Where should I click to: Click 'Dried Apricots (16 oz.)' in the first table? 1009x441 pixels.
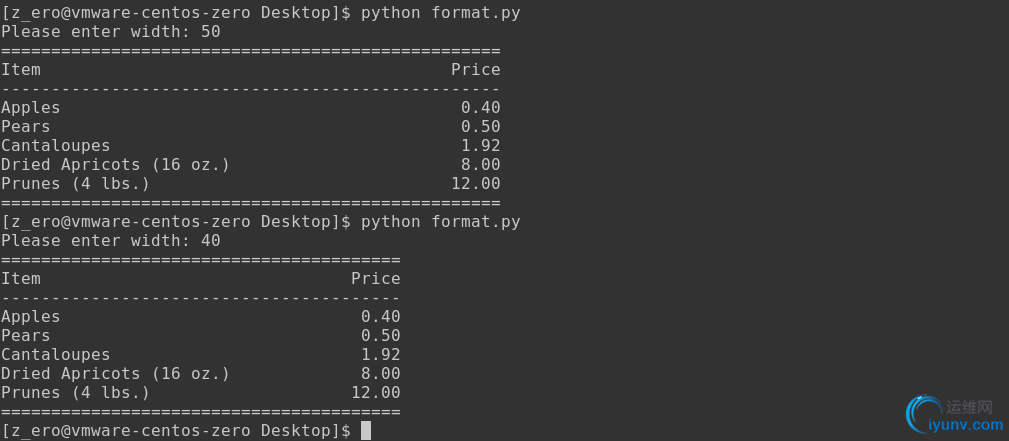[x=115, y=165]
